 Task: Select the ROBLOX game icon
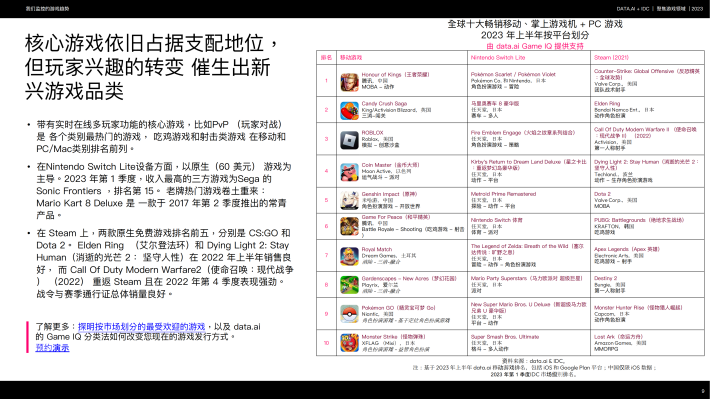coord(349,140)
